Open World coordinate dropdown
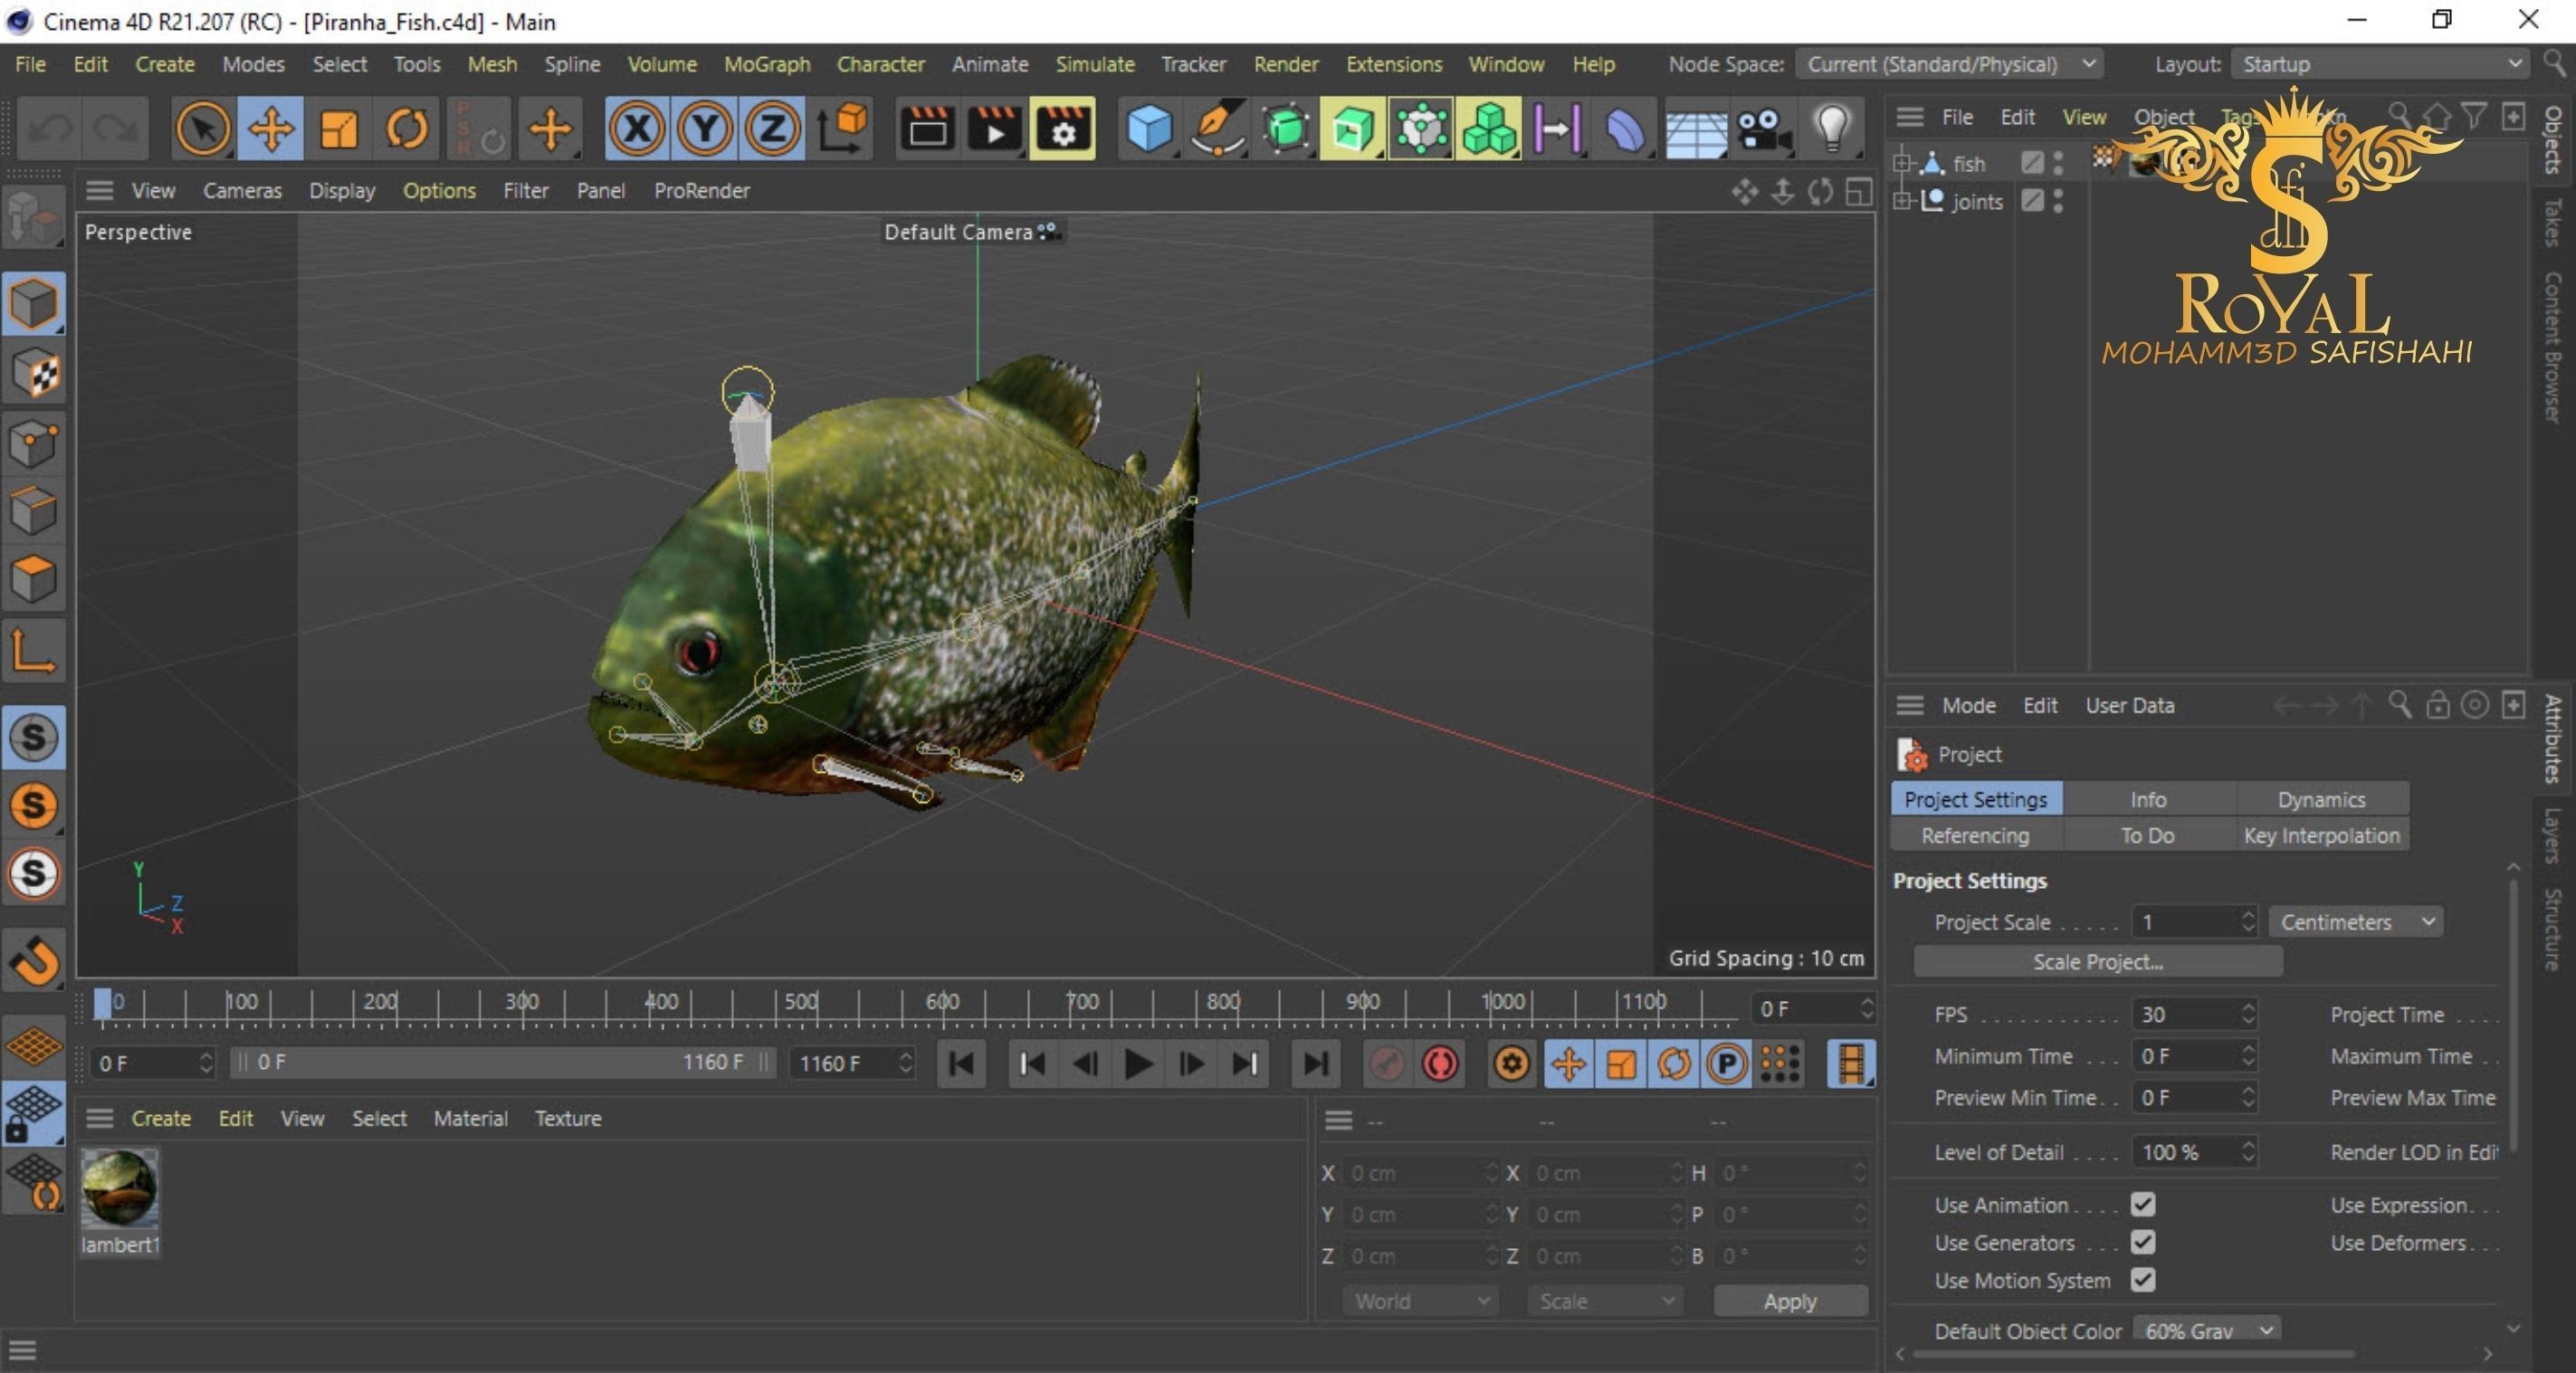Screen dimensions: 2576x1373 [1420, 1300]
